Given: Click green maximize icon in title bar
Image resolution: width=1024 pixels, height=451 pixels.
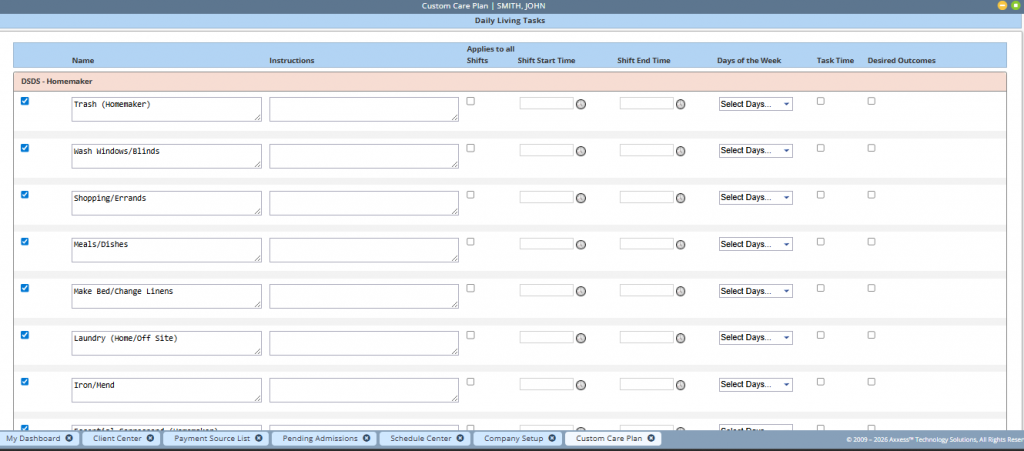Looking at the screenshot, I should [x=1015, y=6].
